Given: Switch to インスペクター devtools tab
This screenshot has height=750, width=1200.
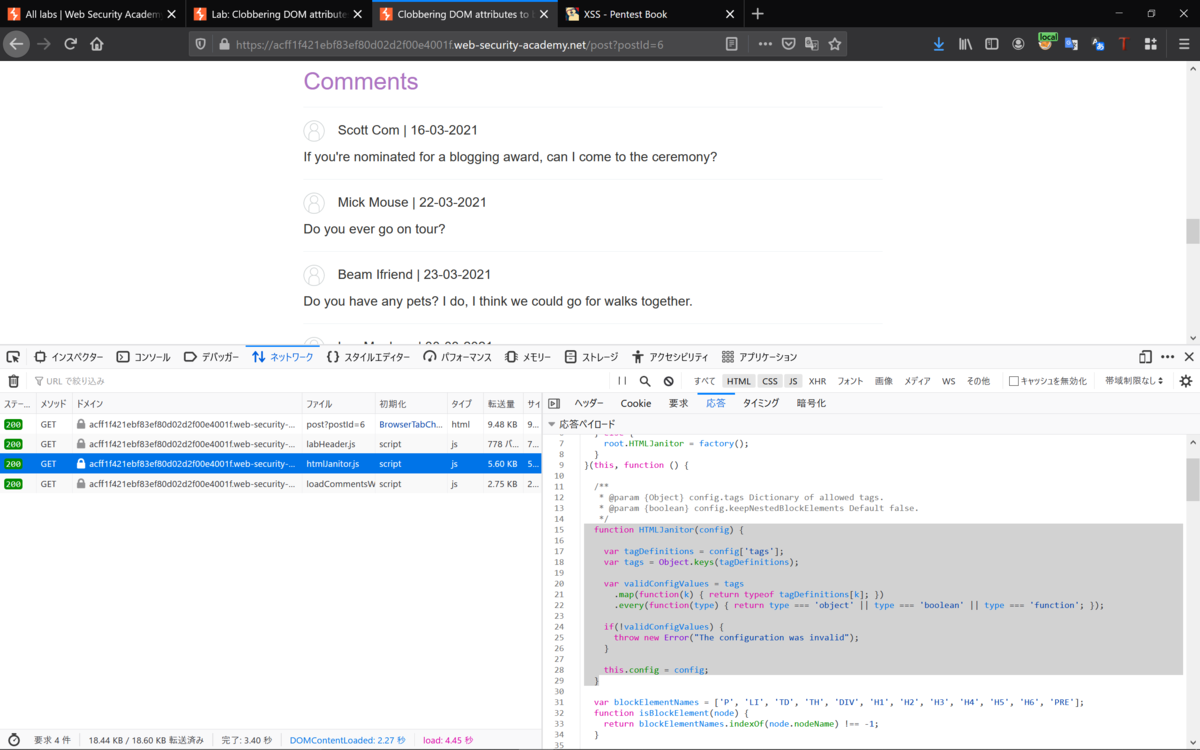Looking at the screenshot, I should pos(69,357).
